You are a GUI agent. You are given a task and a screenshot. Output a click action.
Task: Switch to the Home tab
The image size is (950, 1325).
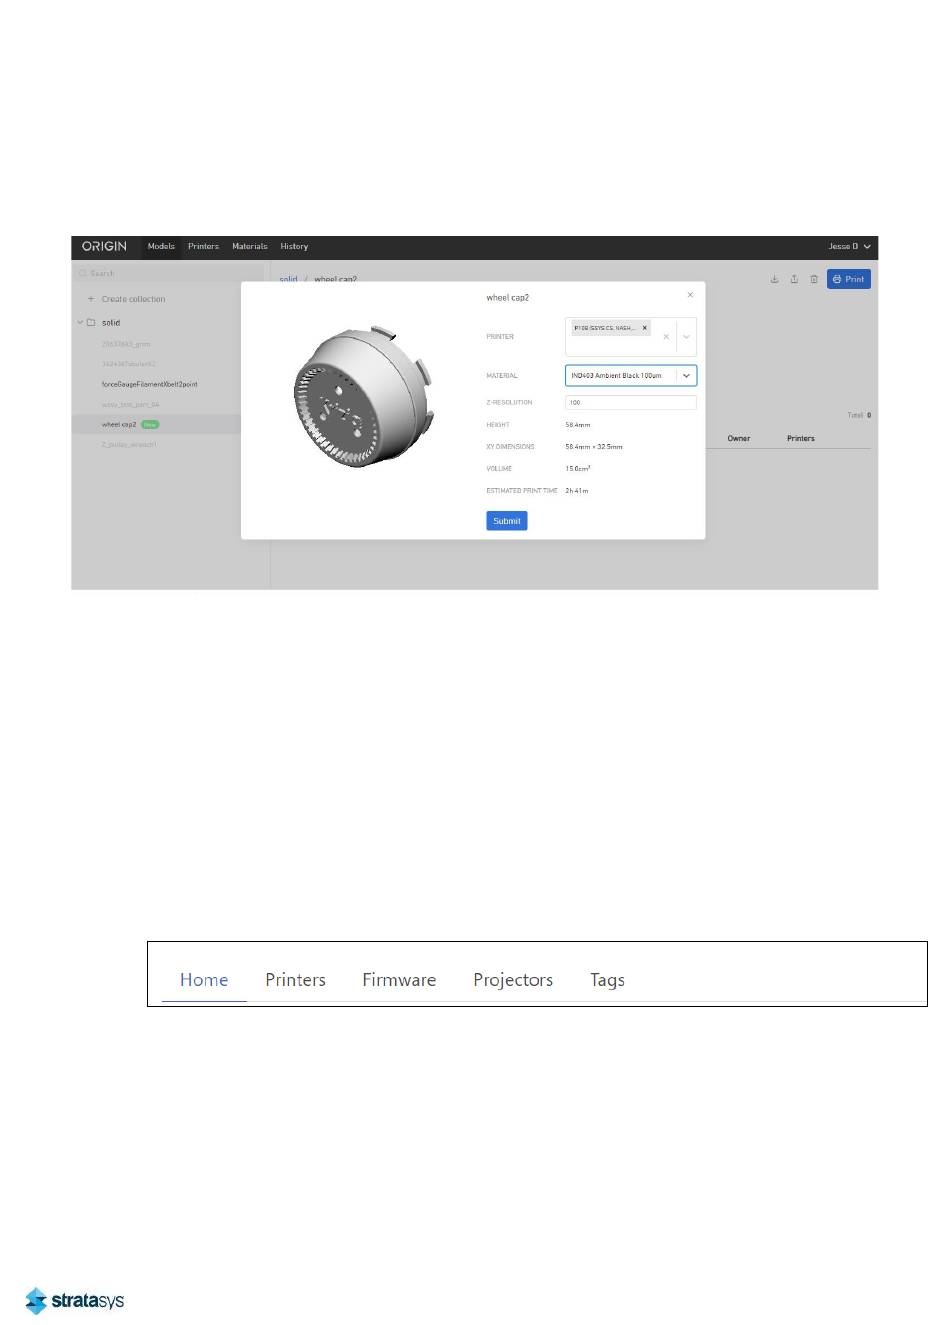pyautogui.click(x=204, y=980)
